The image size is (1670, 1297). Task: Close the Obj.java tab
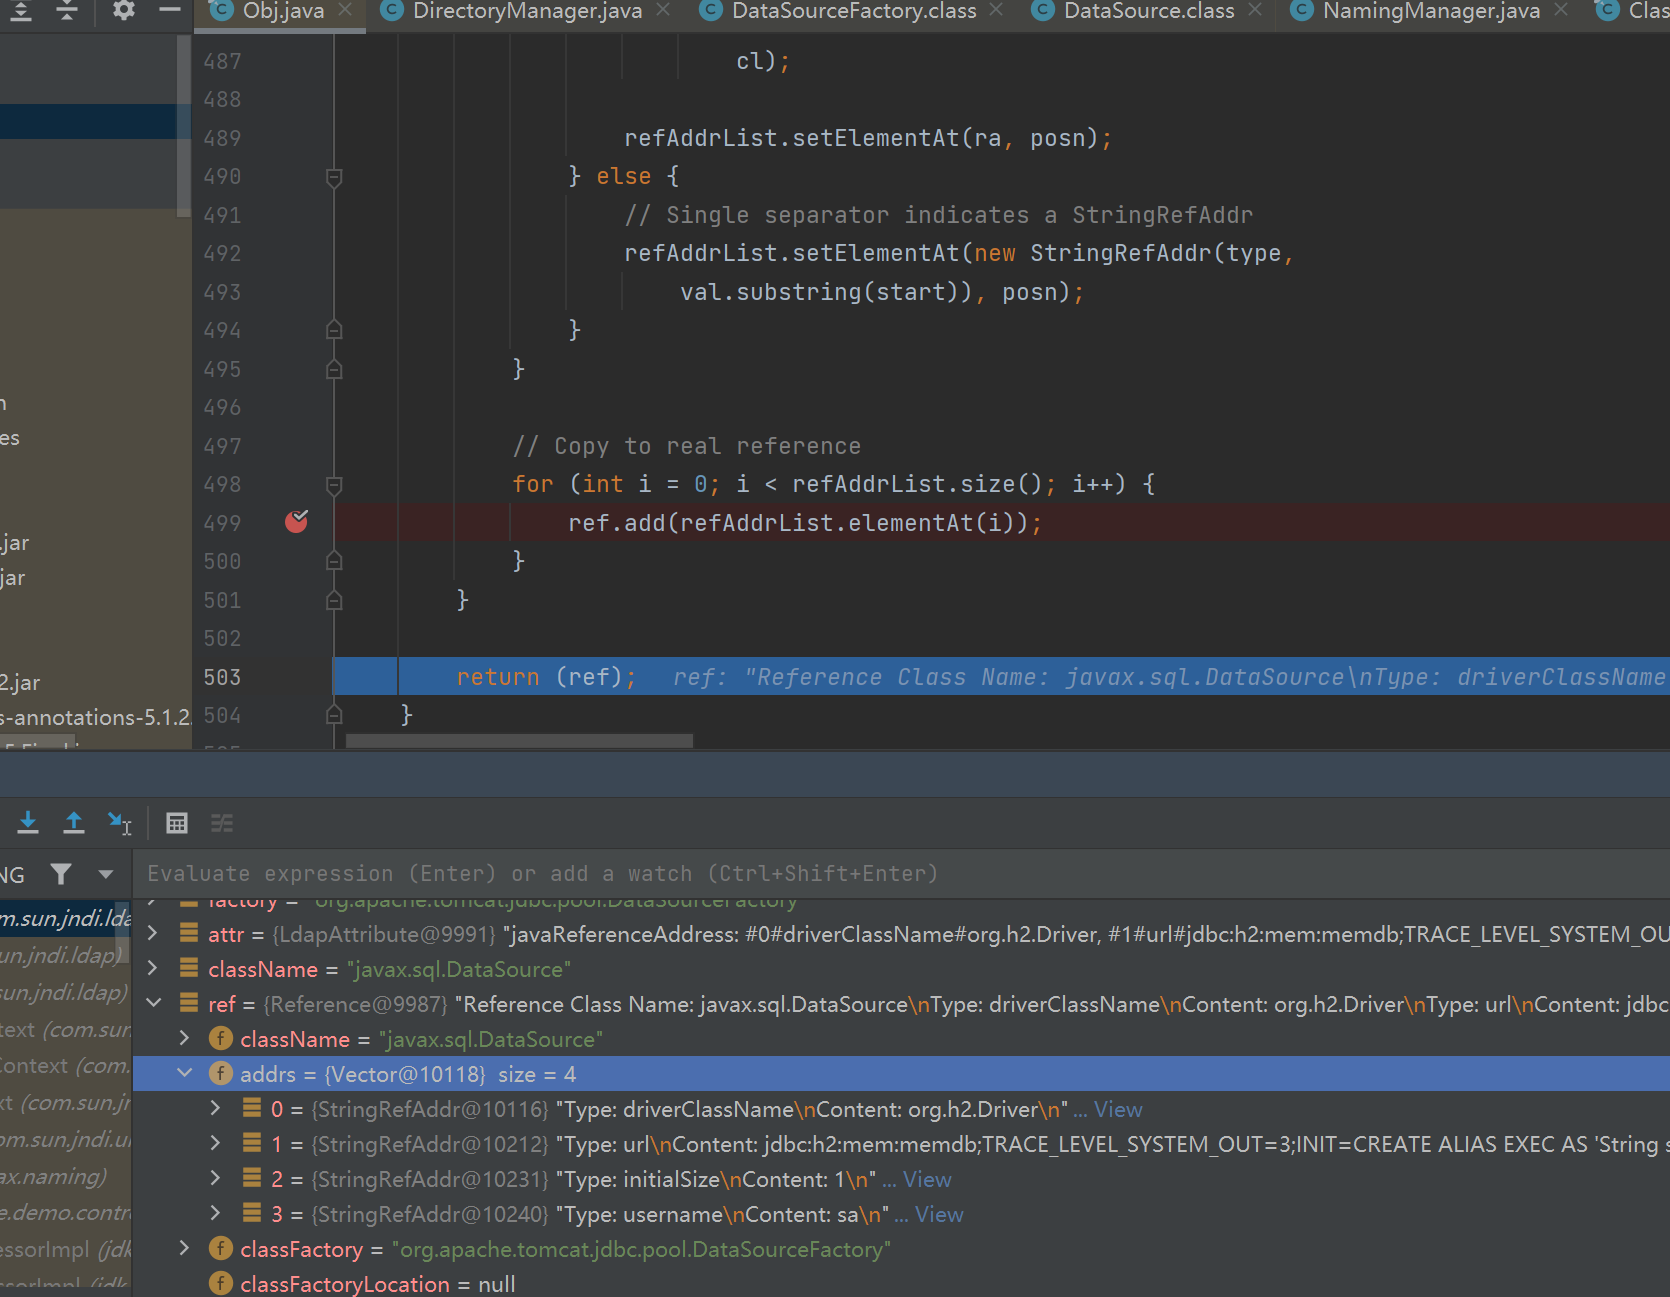pos(345,10)
